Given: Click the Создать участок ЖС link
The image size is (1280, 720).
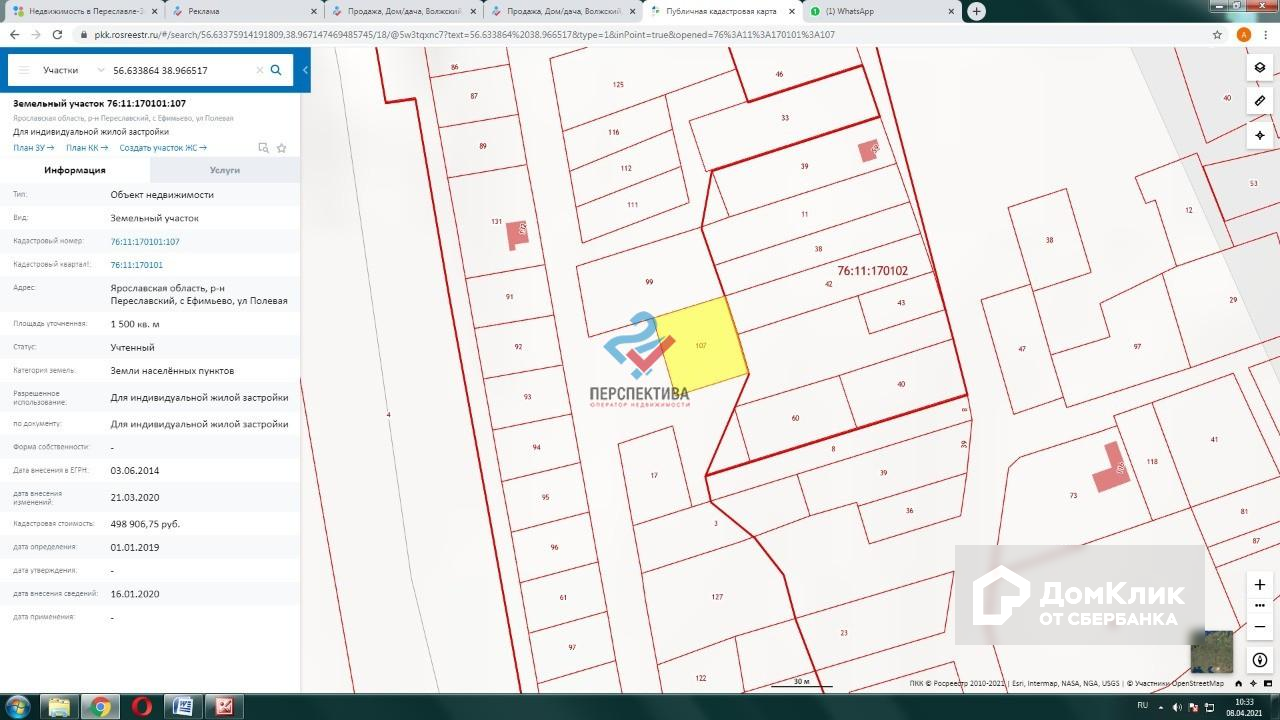Looking at the screenshot, I should (161, 148).
